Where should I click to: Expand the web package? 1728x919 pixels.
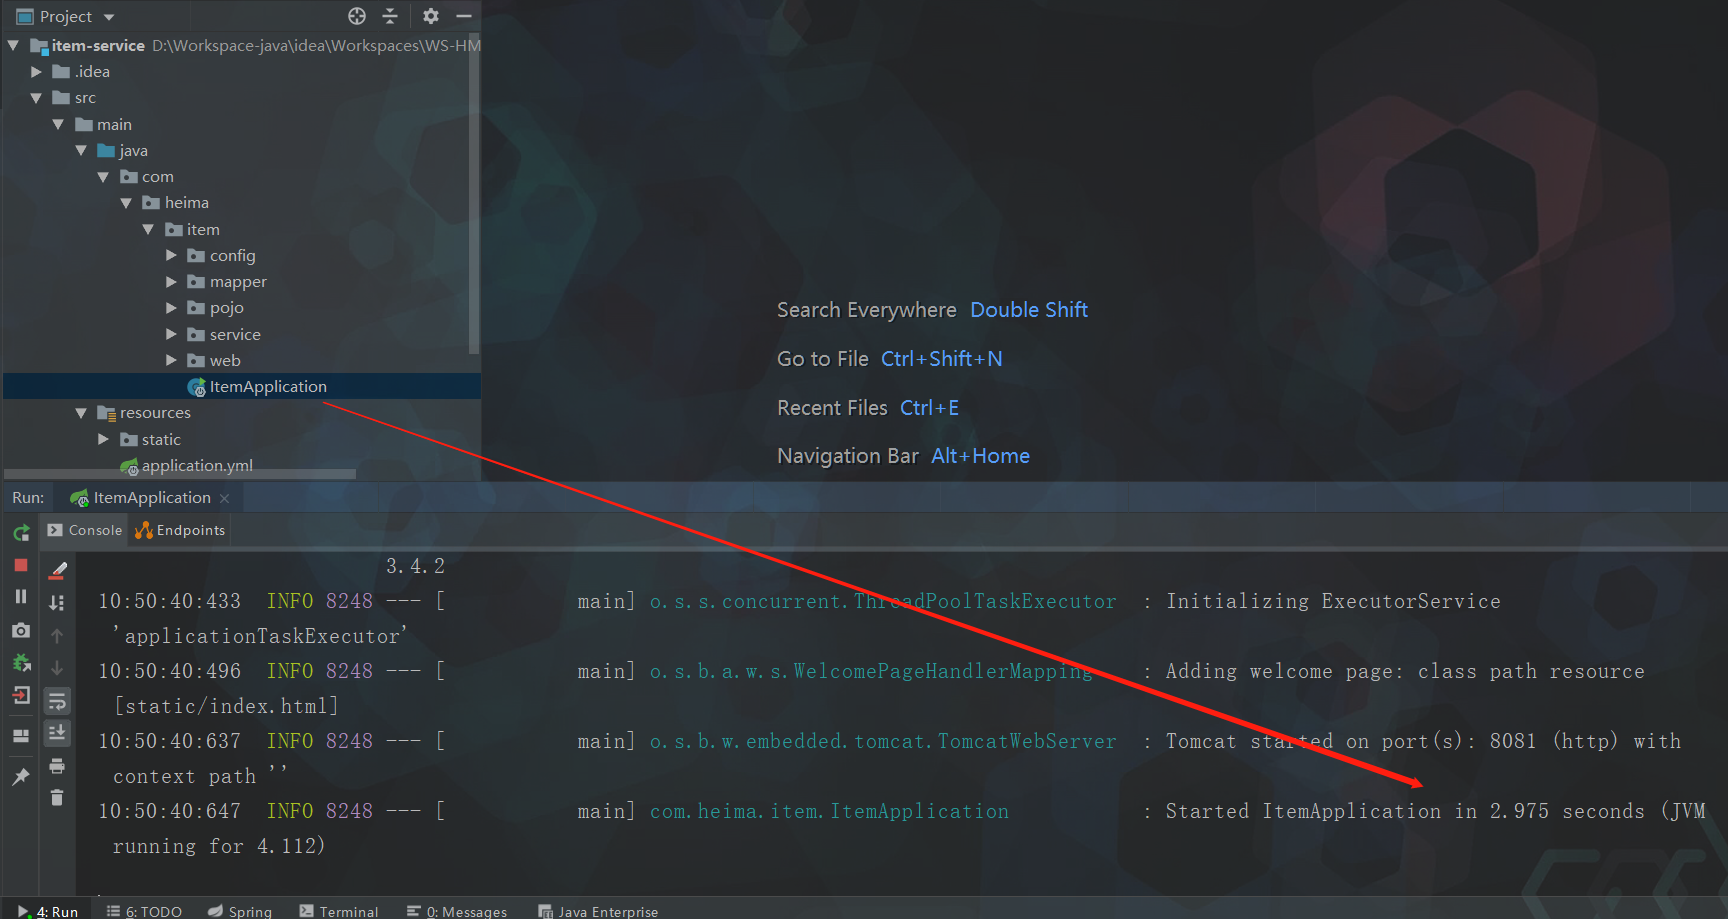[x=171, y=360]
